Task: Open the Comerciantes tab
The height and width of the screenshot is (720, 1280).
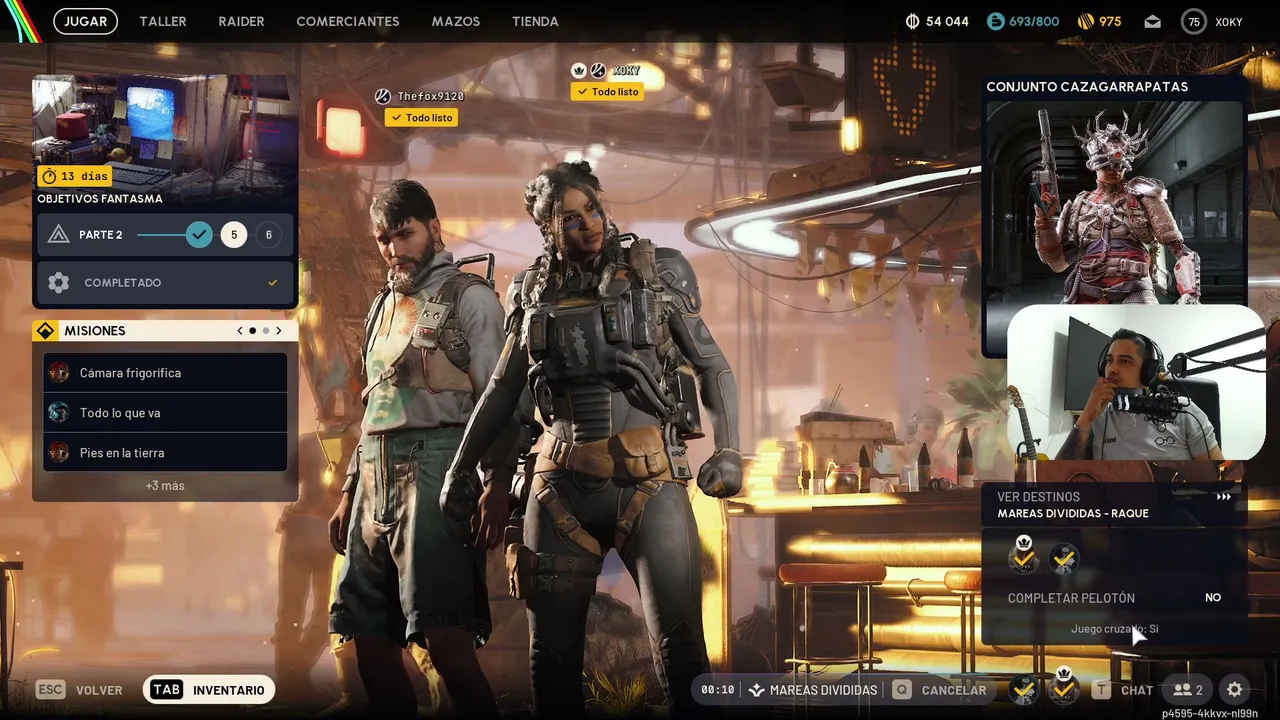Action: click(x=348, y=21)
